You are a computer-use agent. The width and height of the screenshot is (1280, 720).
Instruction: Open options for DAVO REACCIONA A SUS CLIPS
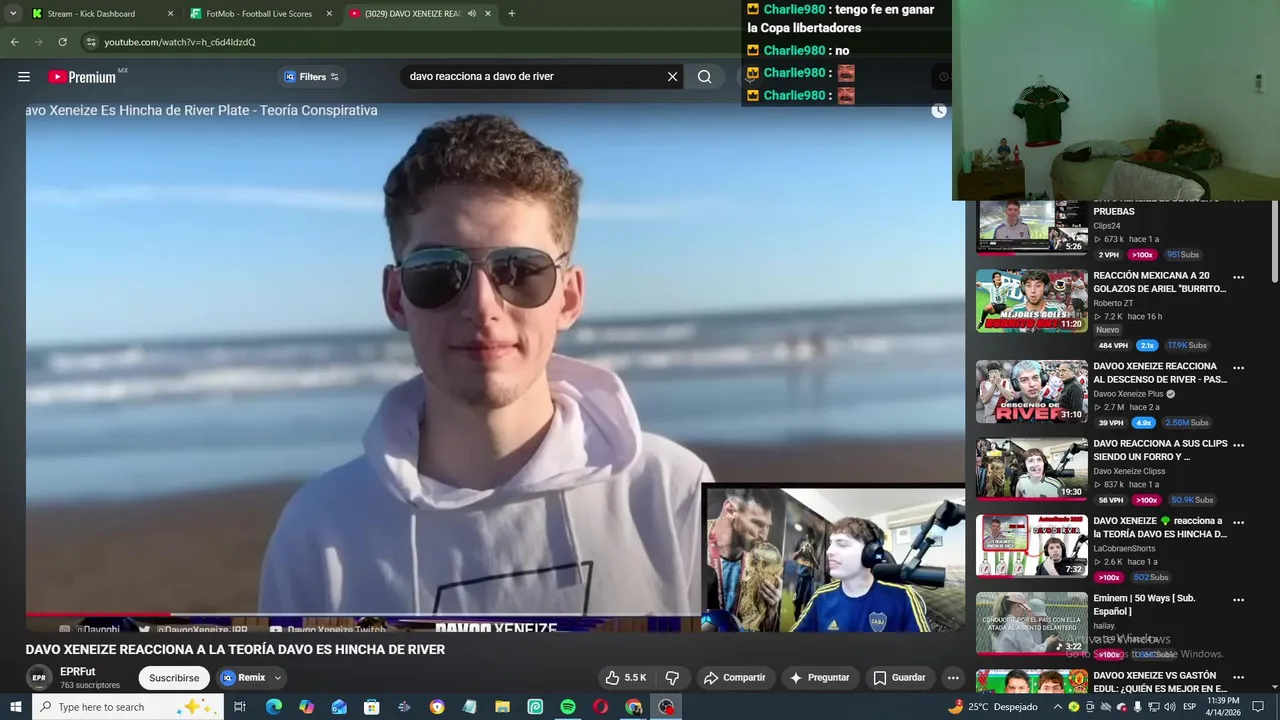(x=1238, y=444)
